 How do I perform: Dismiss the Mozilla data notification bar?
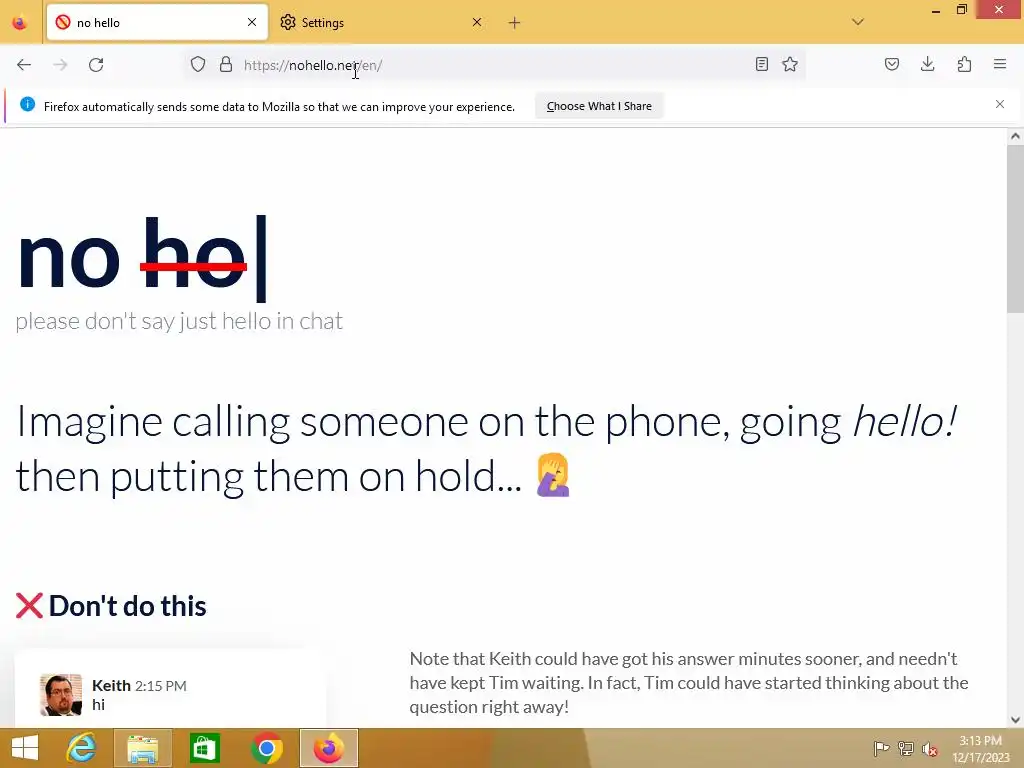click(x=1000, y=104)
